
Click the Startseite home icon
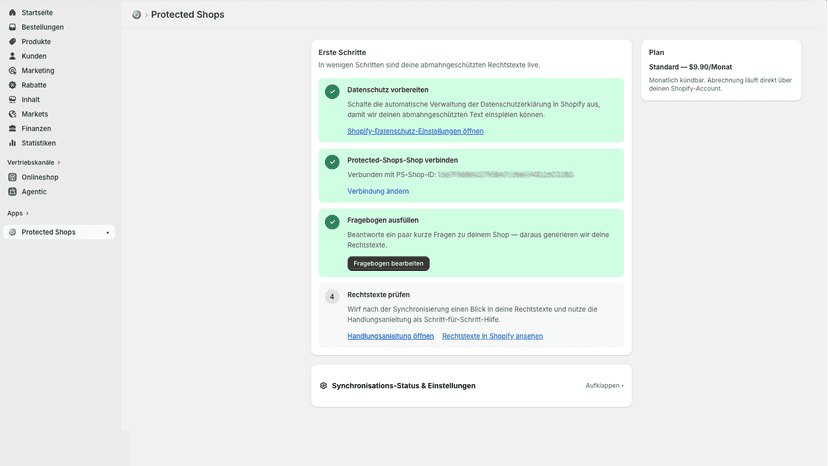coord(12,12)
